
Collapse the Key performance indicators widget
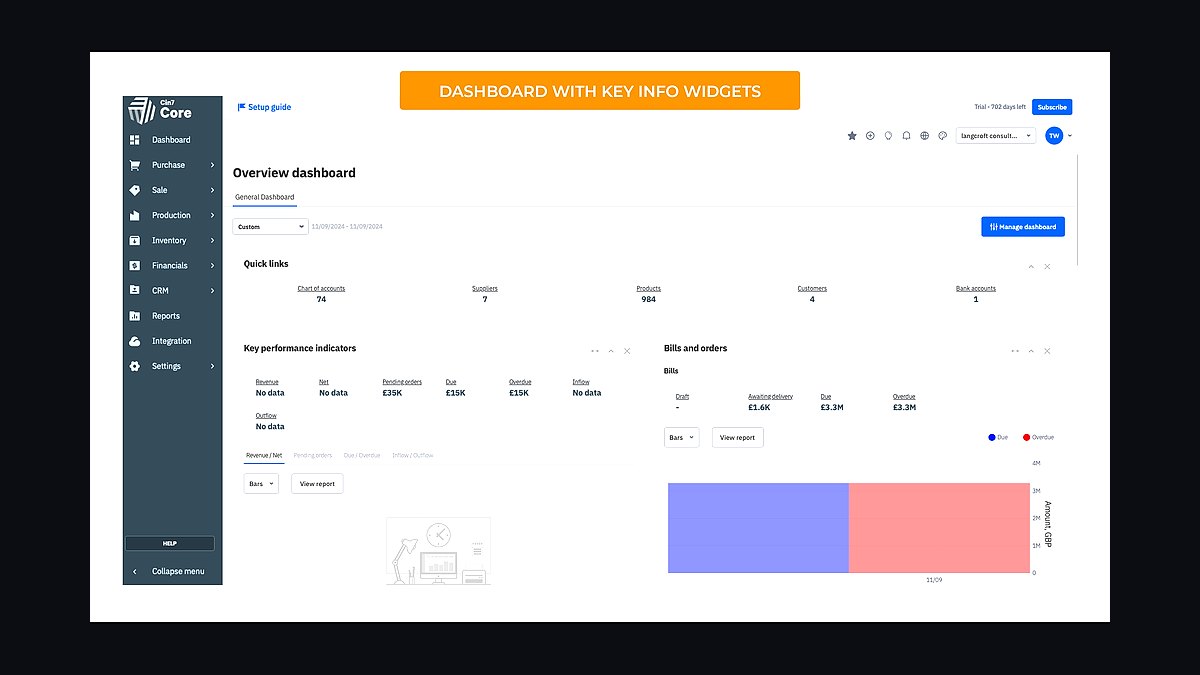(611, 351)
